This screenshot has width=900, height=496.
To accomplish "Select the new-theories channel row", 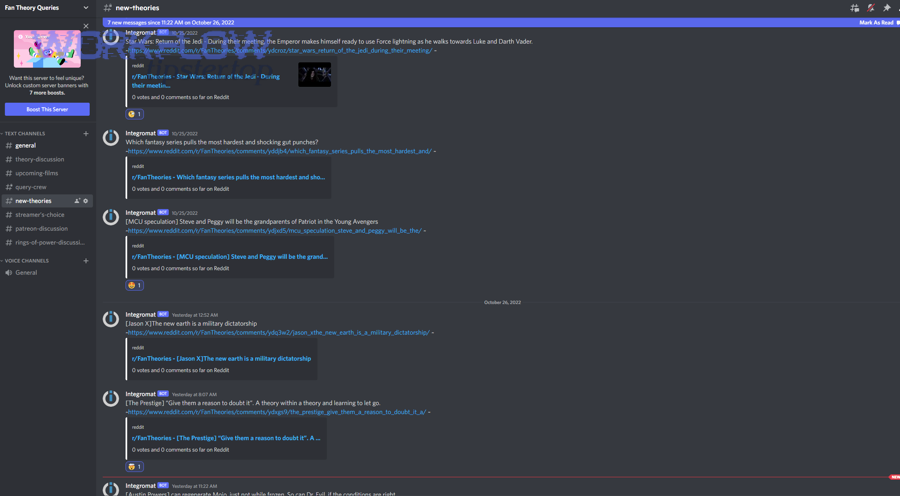I will (x=47, y=201).
